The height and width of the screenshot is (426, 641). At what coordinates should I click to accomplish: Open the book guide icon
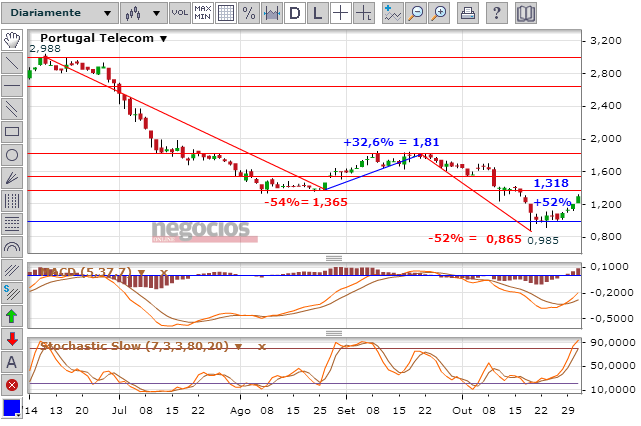(x=526, y=13)
